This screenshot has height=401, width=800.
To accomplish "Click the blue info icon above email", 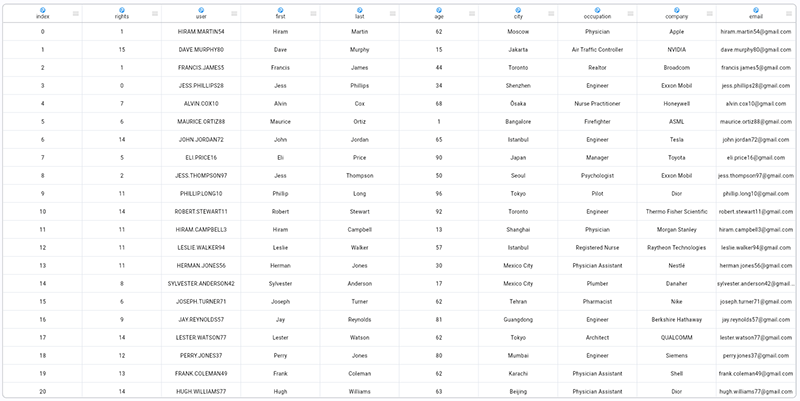I will [x=756, y=10].
